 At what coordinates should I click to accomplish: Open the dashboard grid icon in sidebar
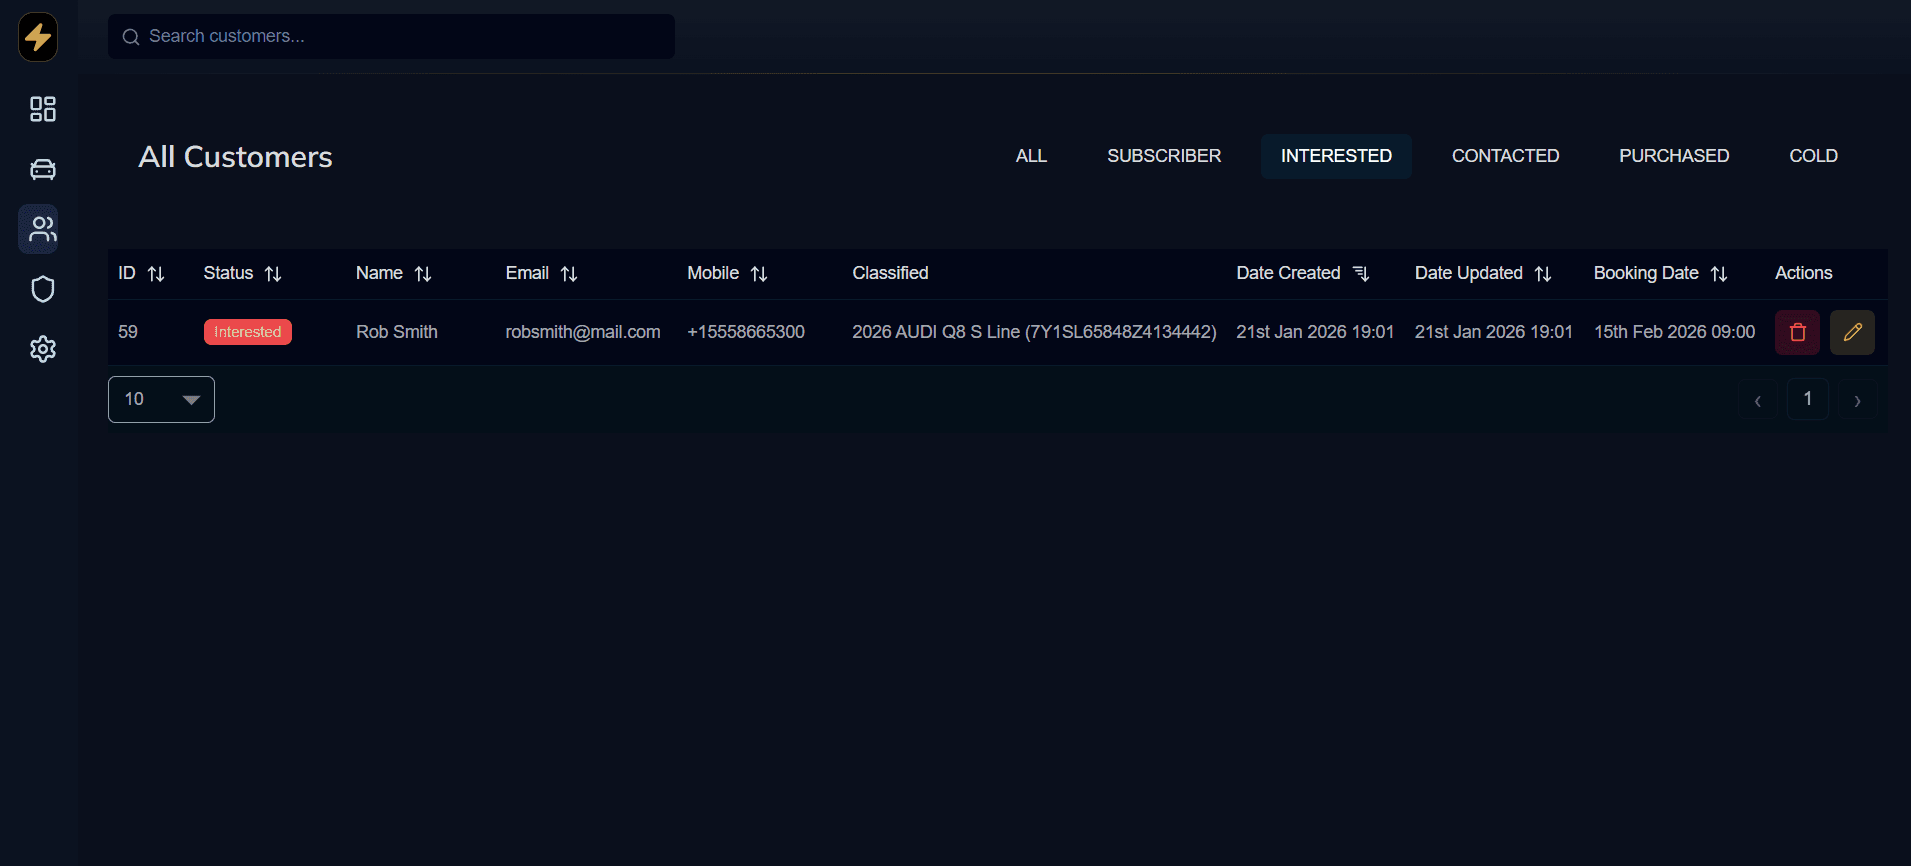[x=42, y=109]
